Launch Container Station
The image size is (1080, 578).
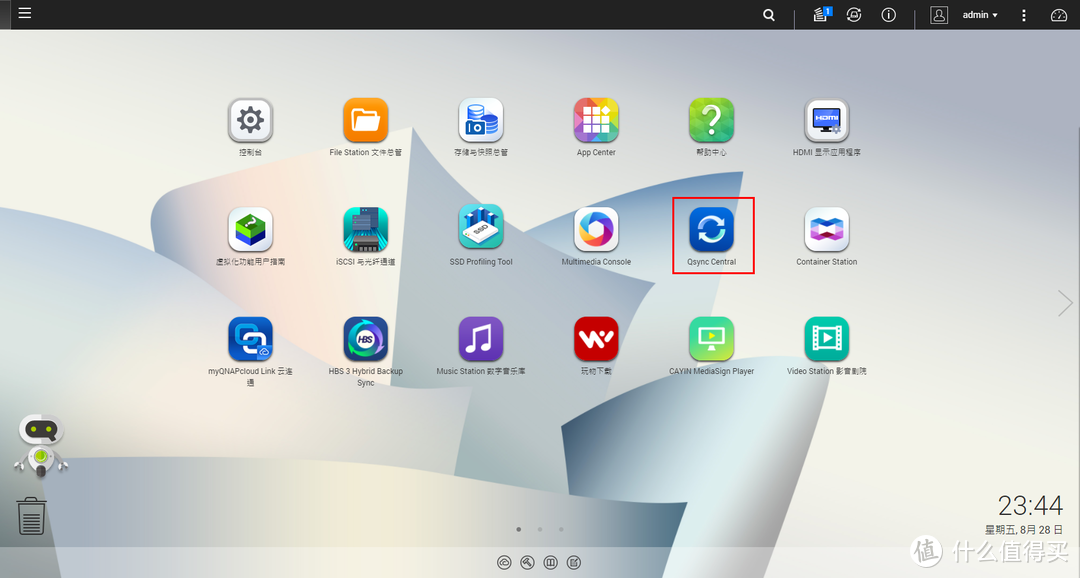(x=827, y=229)
